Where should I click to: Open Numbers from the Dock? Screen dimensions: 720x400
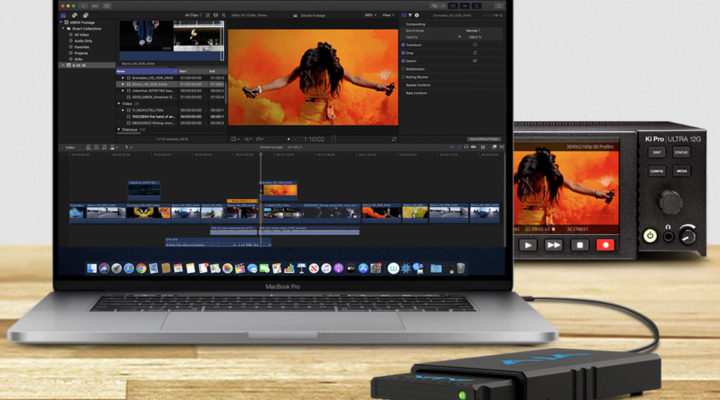pyautogui.click(x=289, y=268)
